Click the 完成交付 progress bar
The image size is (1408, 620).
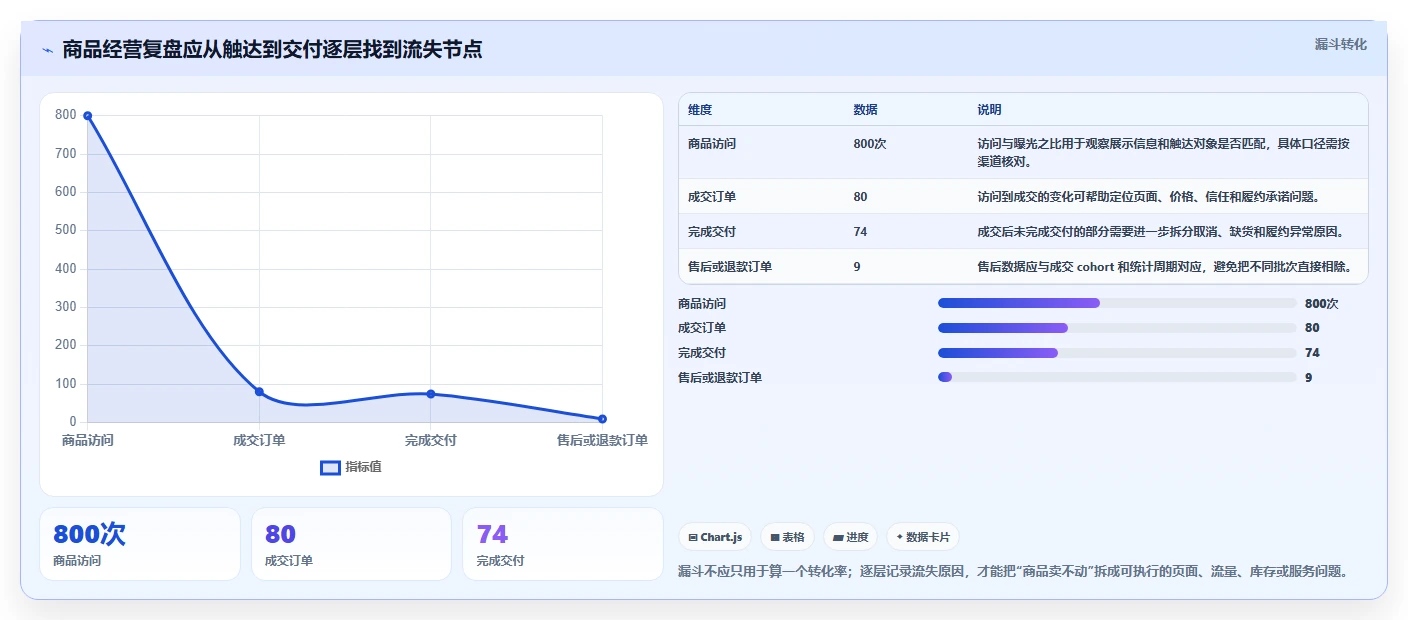(1117, 352)
